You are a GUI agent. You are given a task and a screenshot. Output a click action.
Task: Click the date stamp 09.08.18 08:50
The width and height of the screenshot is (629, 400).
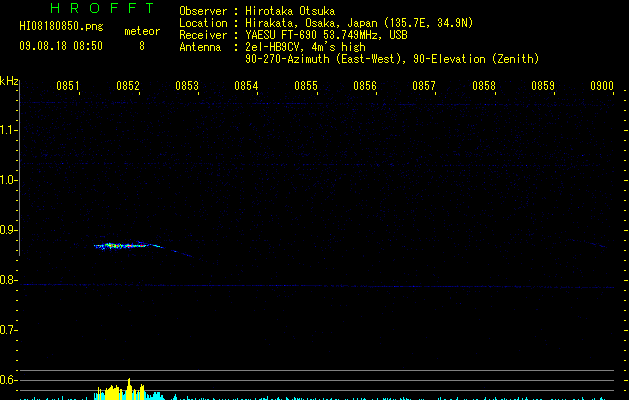click(61, 46)
